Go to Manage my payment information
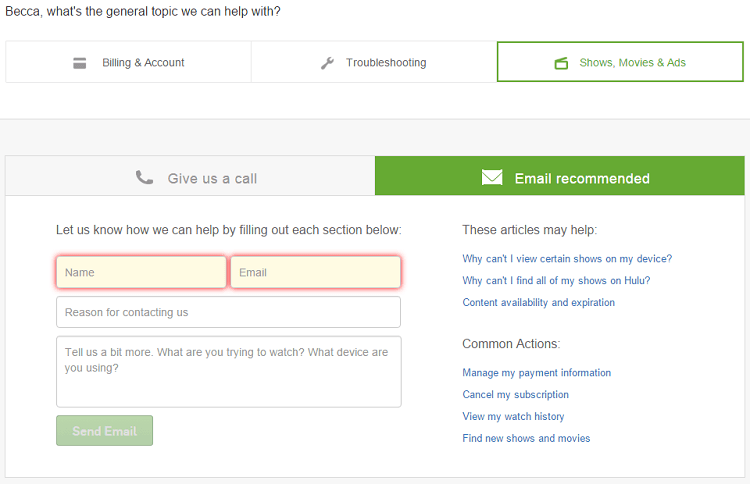The height and width of the screenshot is (484, 750). 537,373
